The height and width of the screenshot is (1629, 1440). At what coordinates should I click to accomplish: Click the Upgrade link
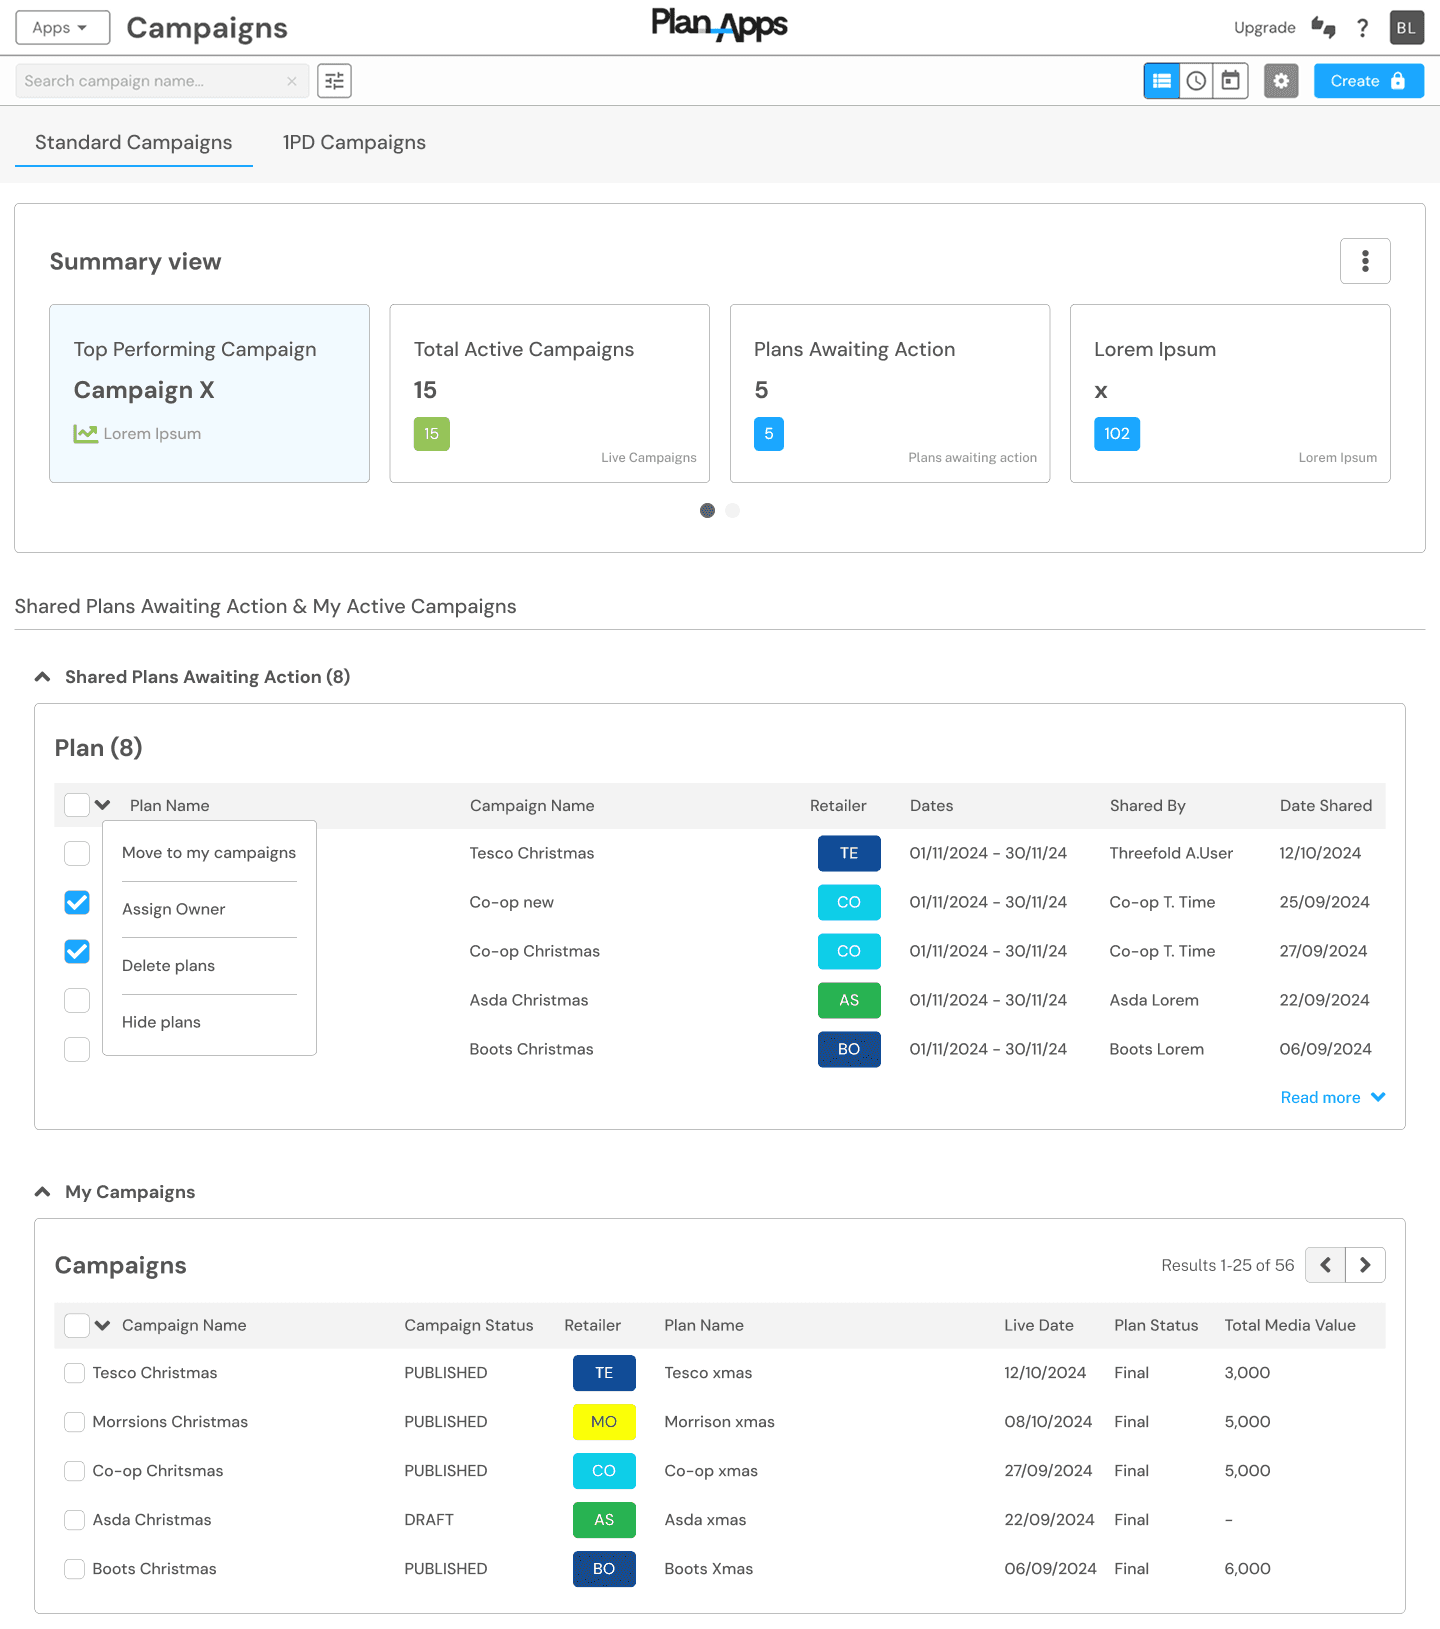[x=1264, y=28]
